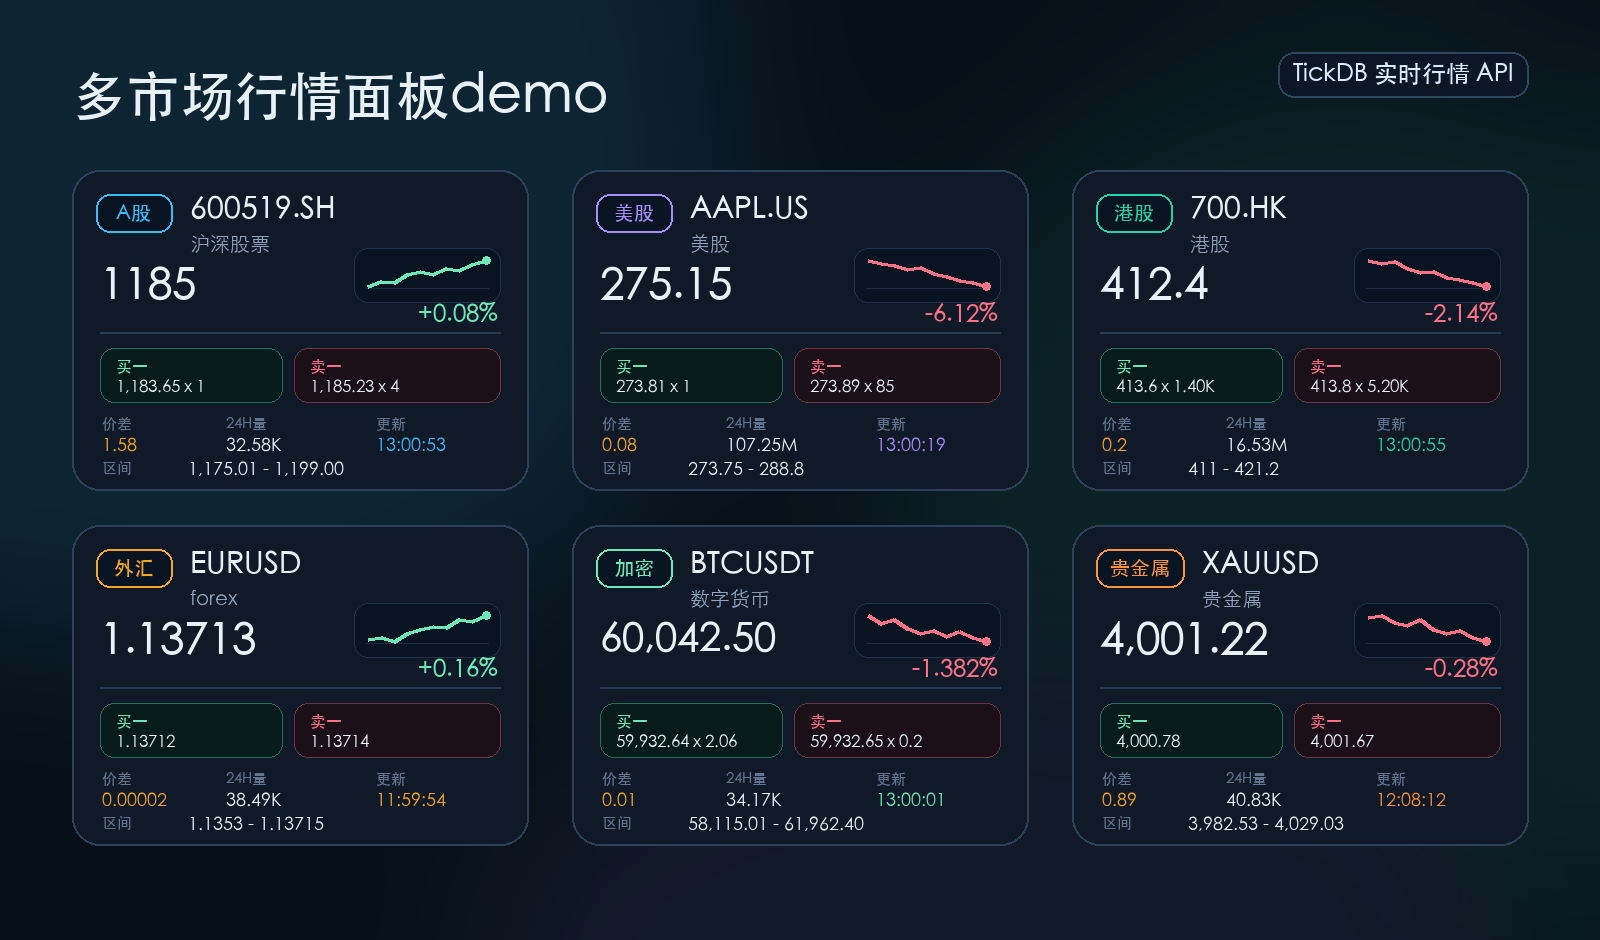This screenshot has height=940, width=1600.
Task: Click the 买一 4,000.78 bid box
Action: pyautogui.click(x=1192, y=731)
